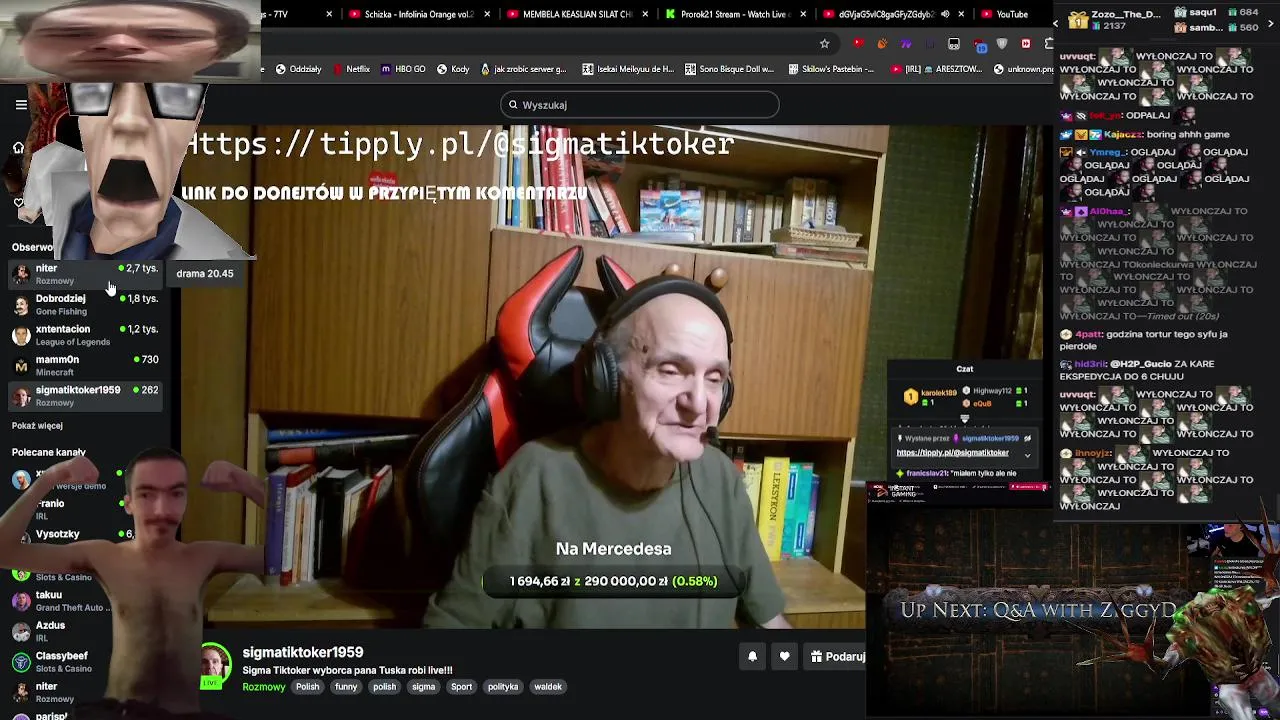Click sigmatiktoker1959 channel avatar below video
This screenshot has height=720, width=1280.
tap(214, 662)
